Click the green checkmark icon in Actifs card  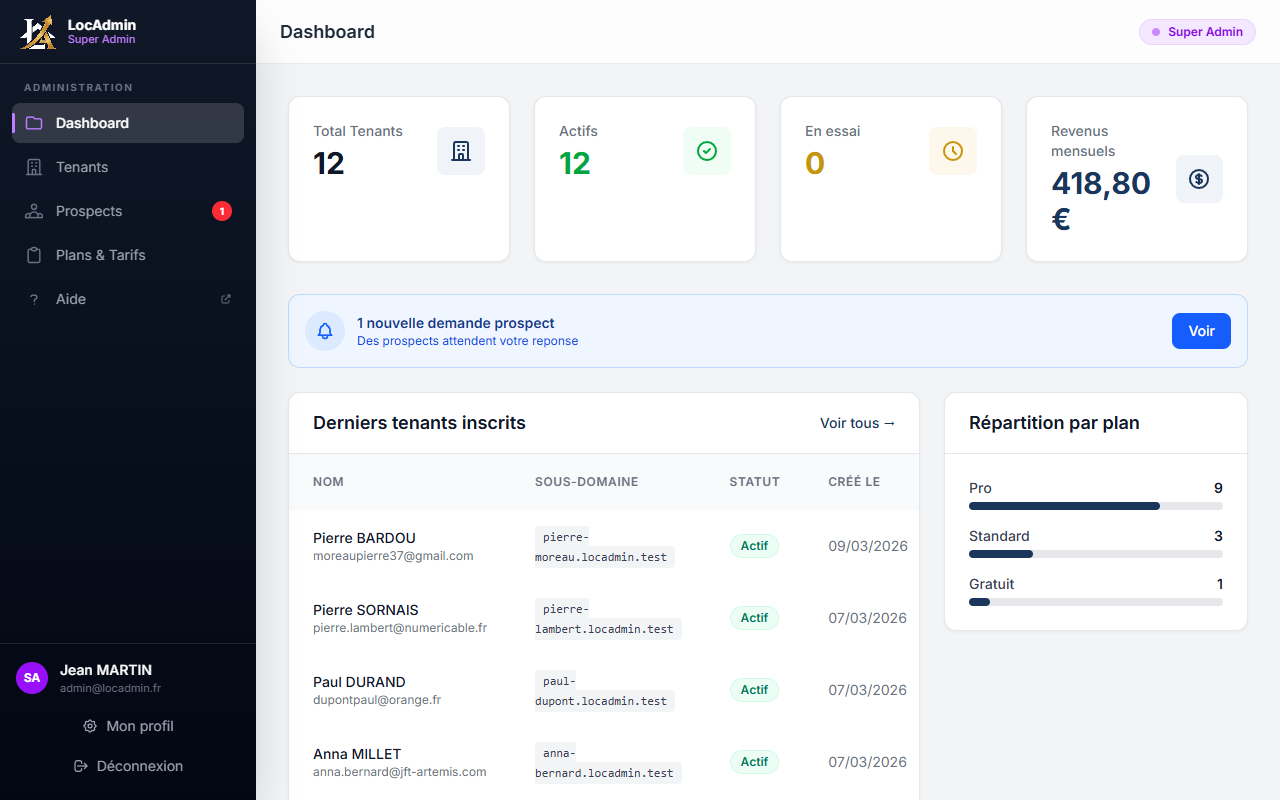(x=707, y=151)
